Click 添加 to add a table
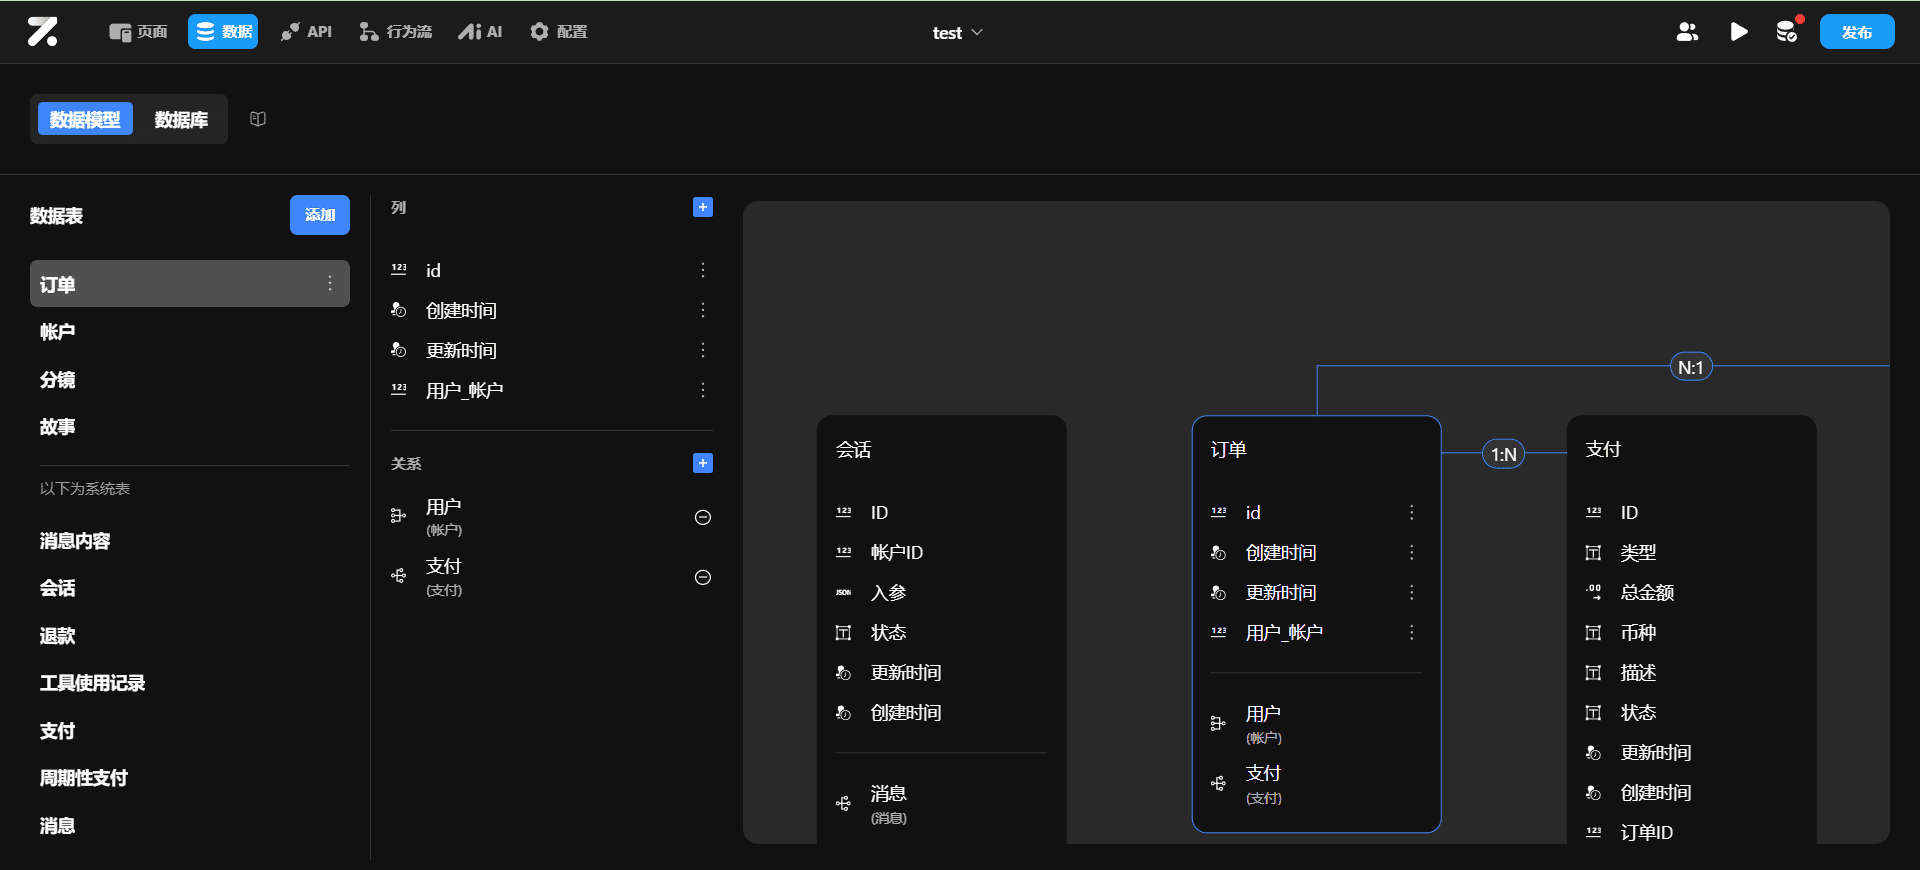 click(320, 215)
